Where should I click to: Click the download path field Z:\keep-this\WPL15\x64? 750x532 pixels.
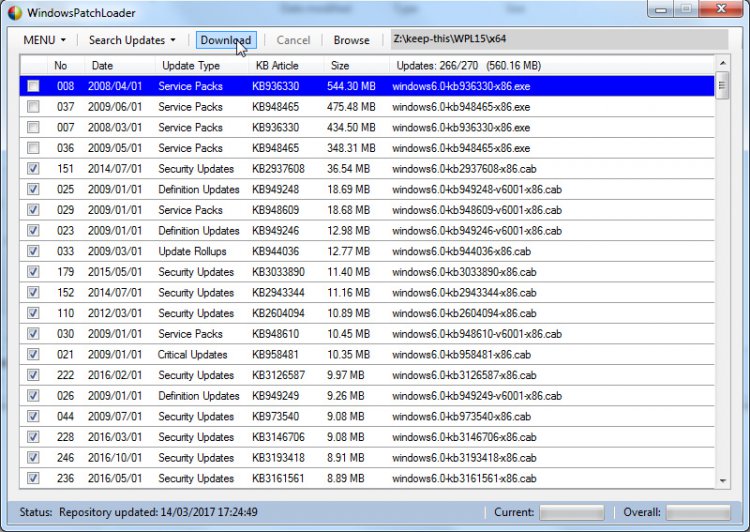click(559, 39)
